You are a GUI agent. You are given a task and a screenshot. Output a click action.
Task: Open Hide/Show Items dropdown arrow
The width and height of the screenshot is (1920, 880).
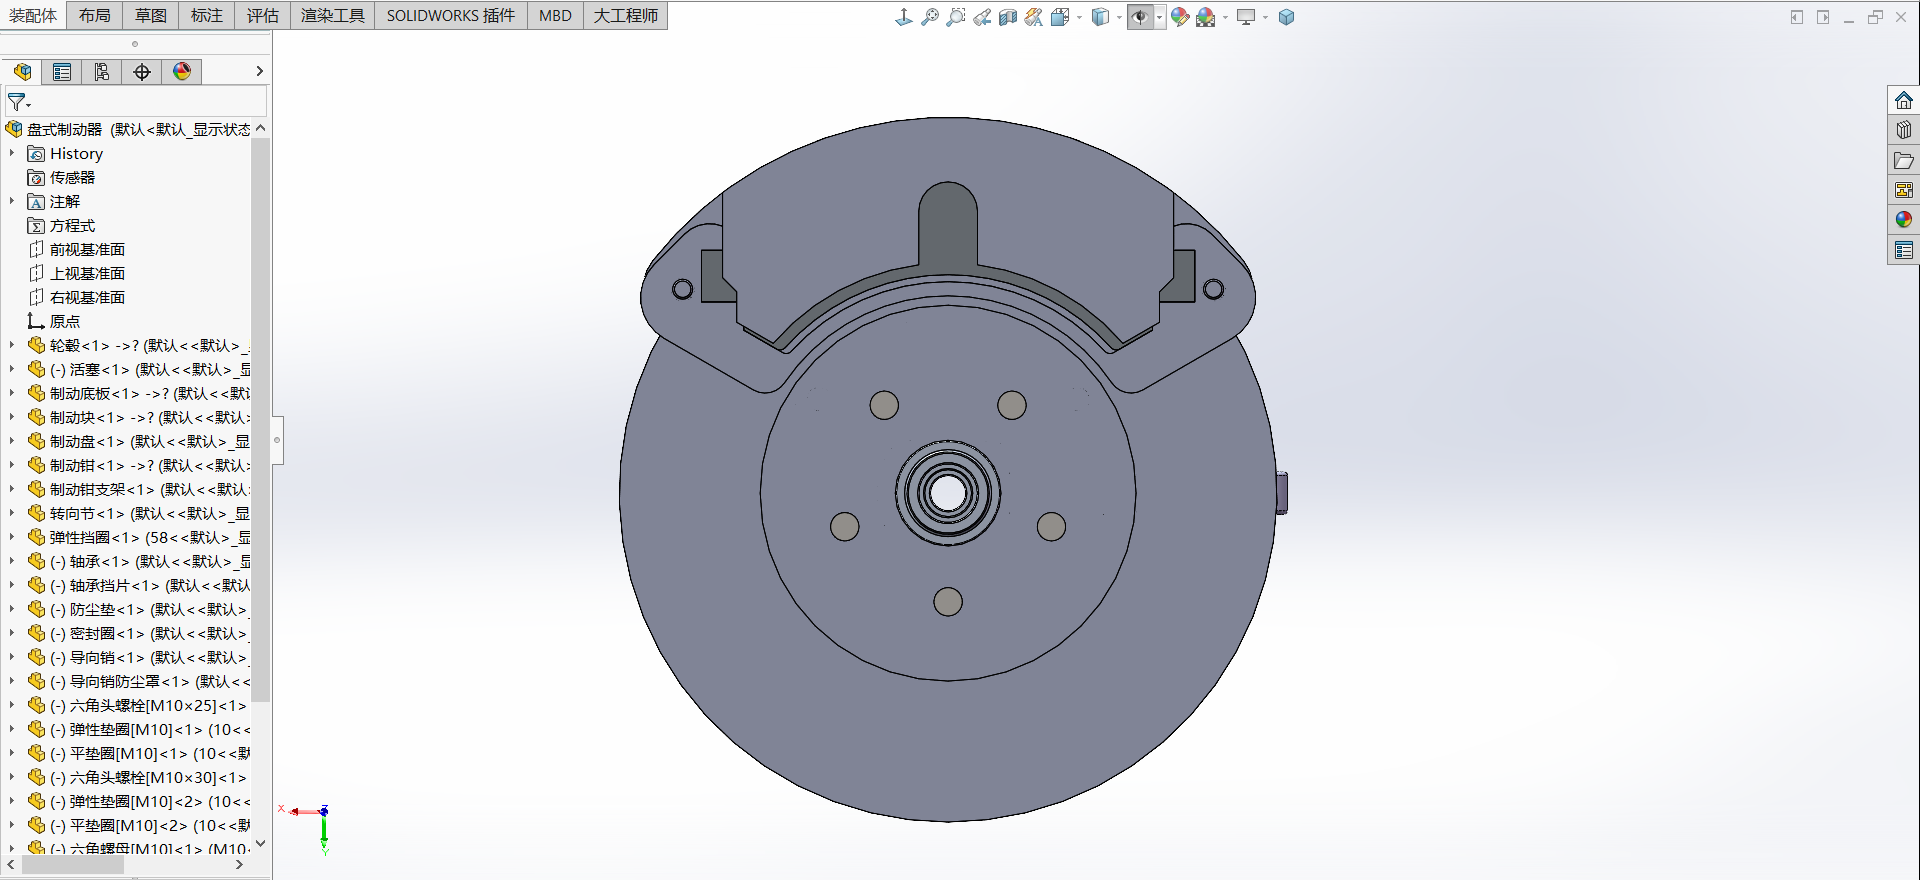(x=1159, y=17)
